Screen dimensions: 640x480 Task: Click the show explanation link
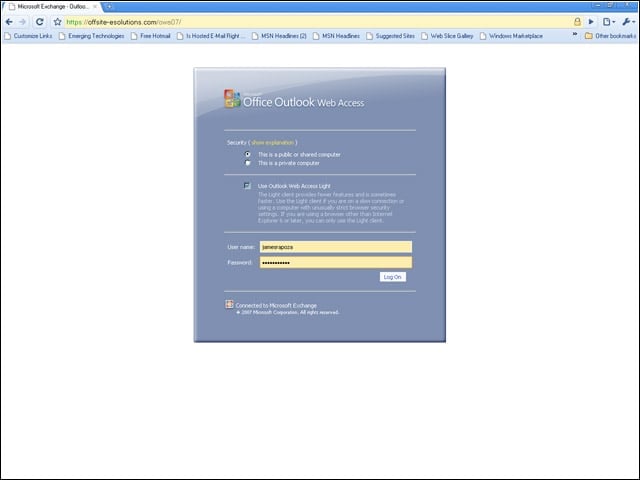272,142
